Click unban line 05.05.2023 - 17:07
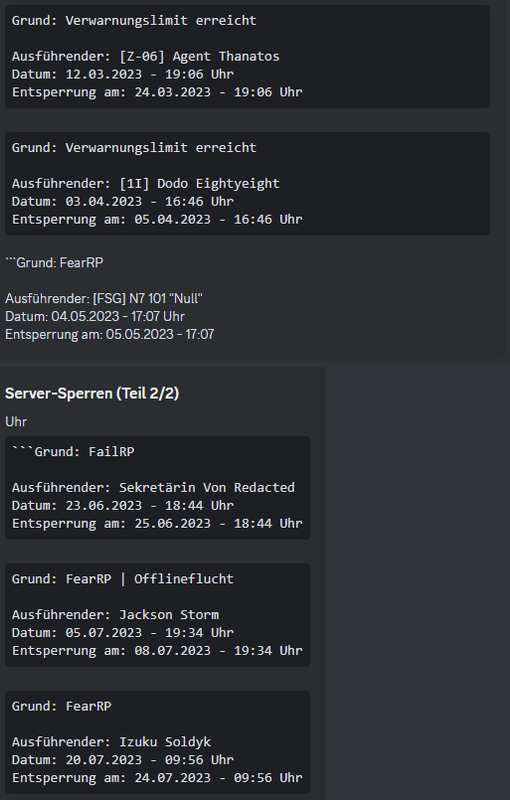This screenshot has width=510, height=800. [110, 334]
